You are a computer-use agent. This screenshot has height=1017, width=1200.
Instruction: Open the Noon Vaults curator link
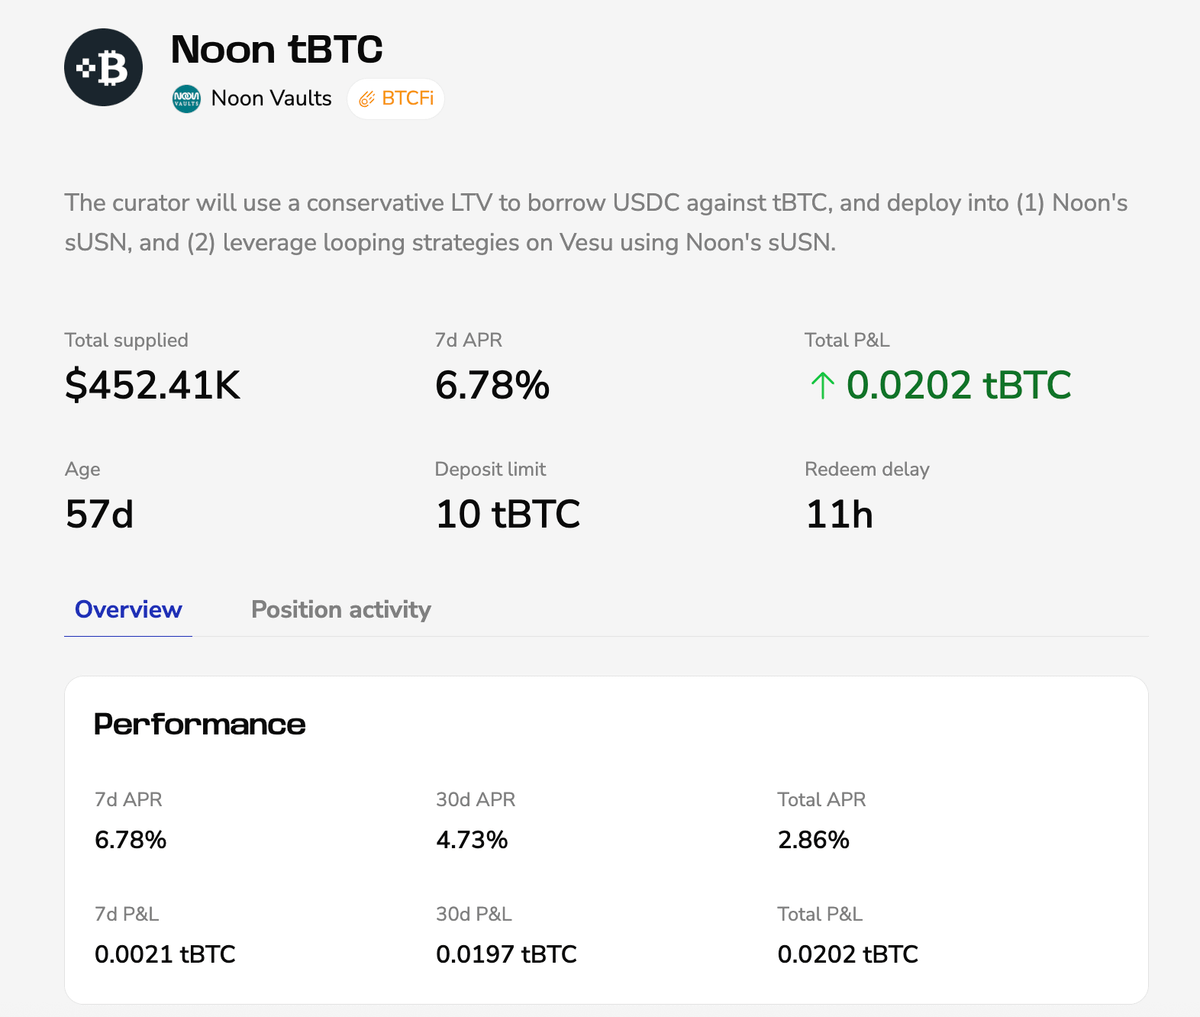pos(271,98)
